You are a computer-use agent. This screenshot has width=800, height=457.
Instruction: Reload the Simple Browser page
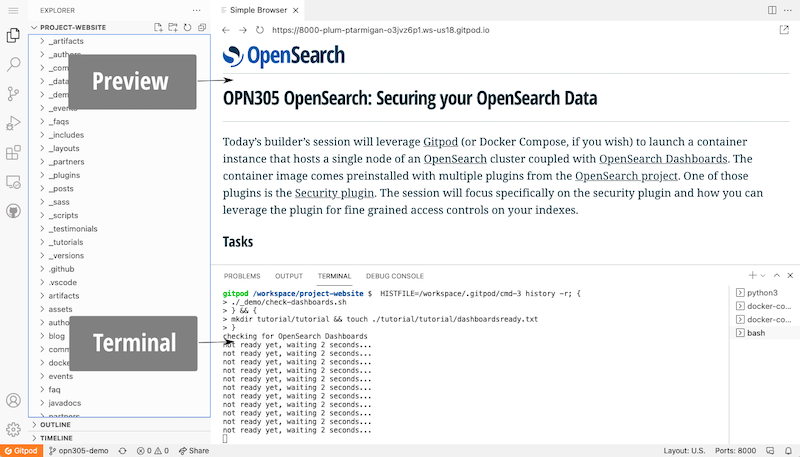(x=260, y=30)
